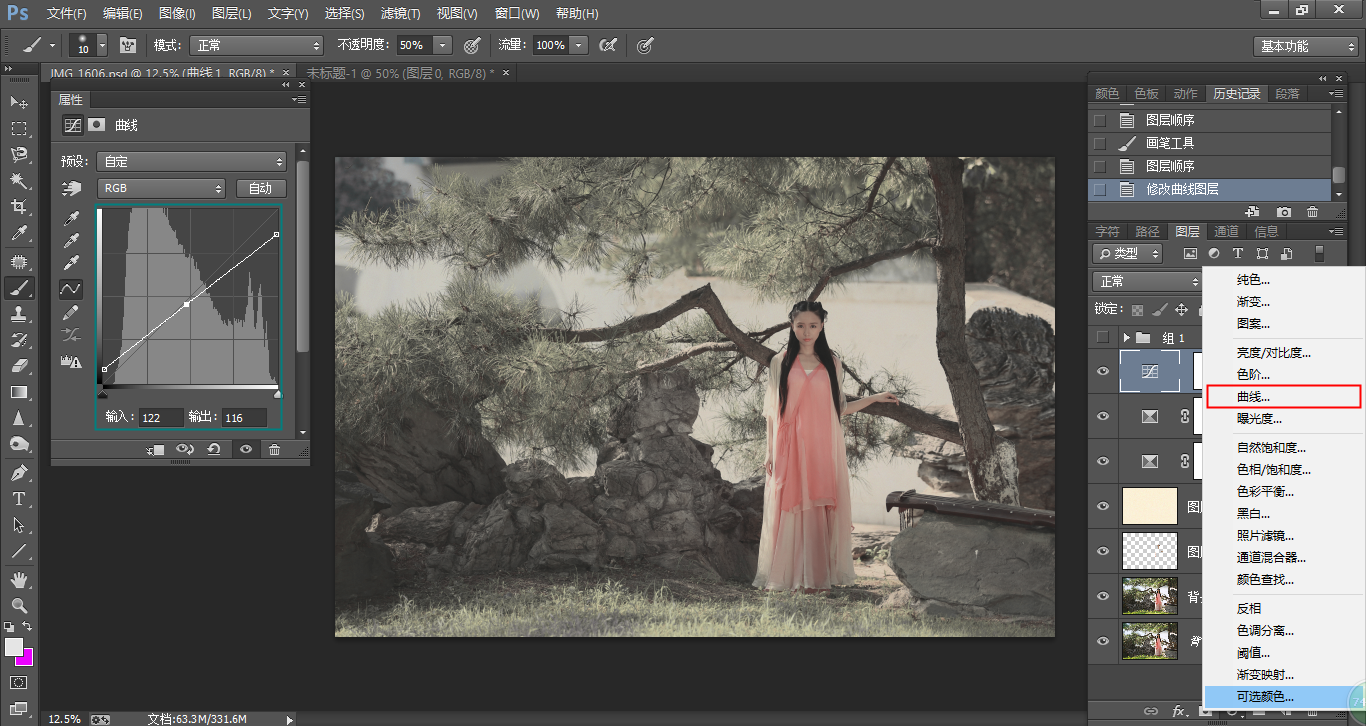Open the layer blend mode 正常 dropdown
Image resolution: width=1366 pixels, height=726 pixels.
pos(1146,281)
